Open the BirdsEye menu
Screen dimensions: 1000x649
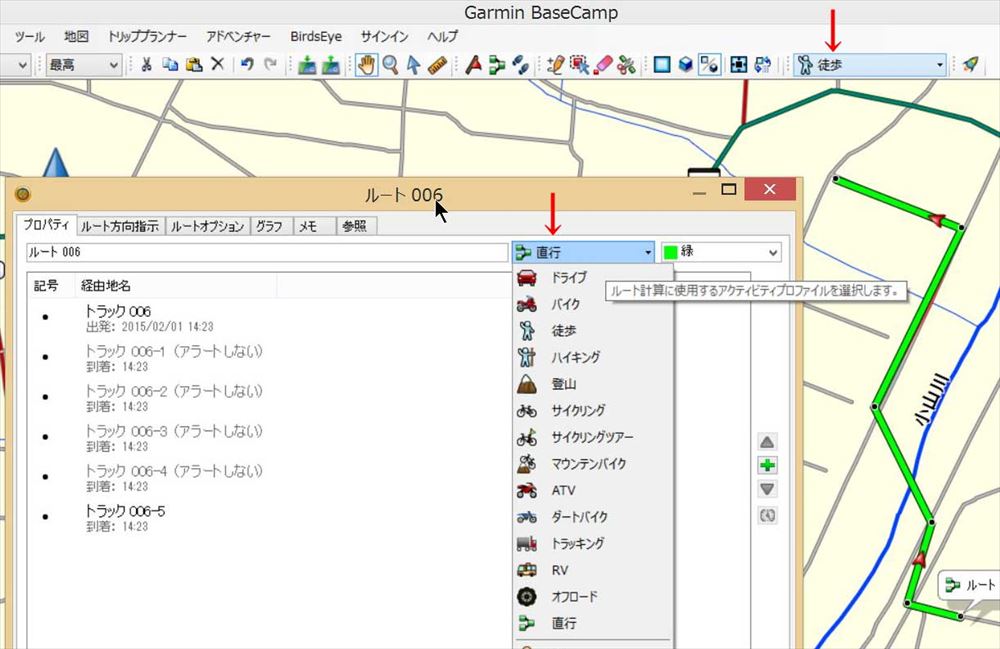(x=316, y=37)
